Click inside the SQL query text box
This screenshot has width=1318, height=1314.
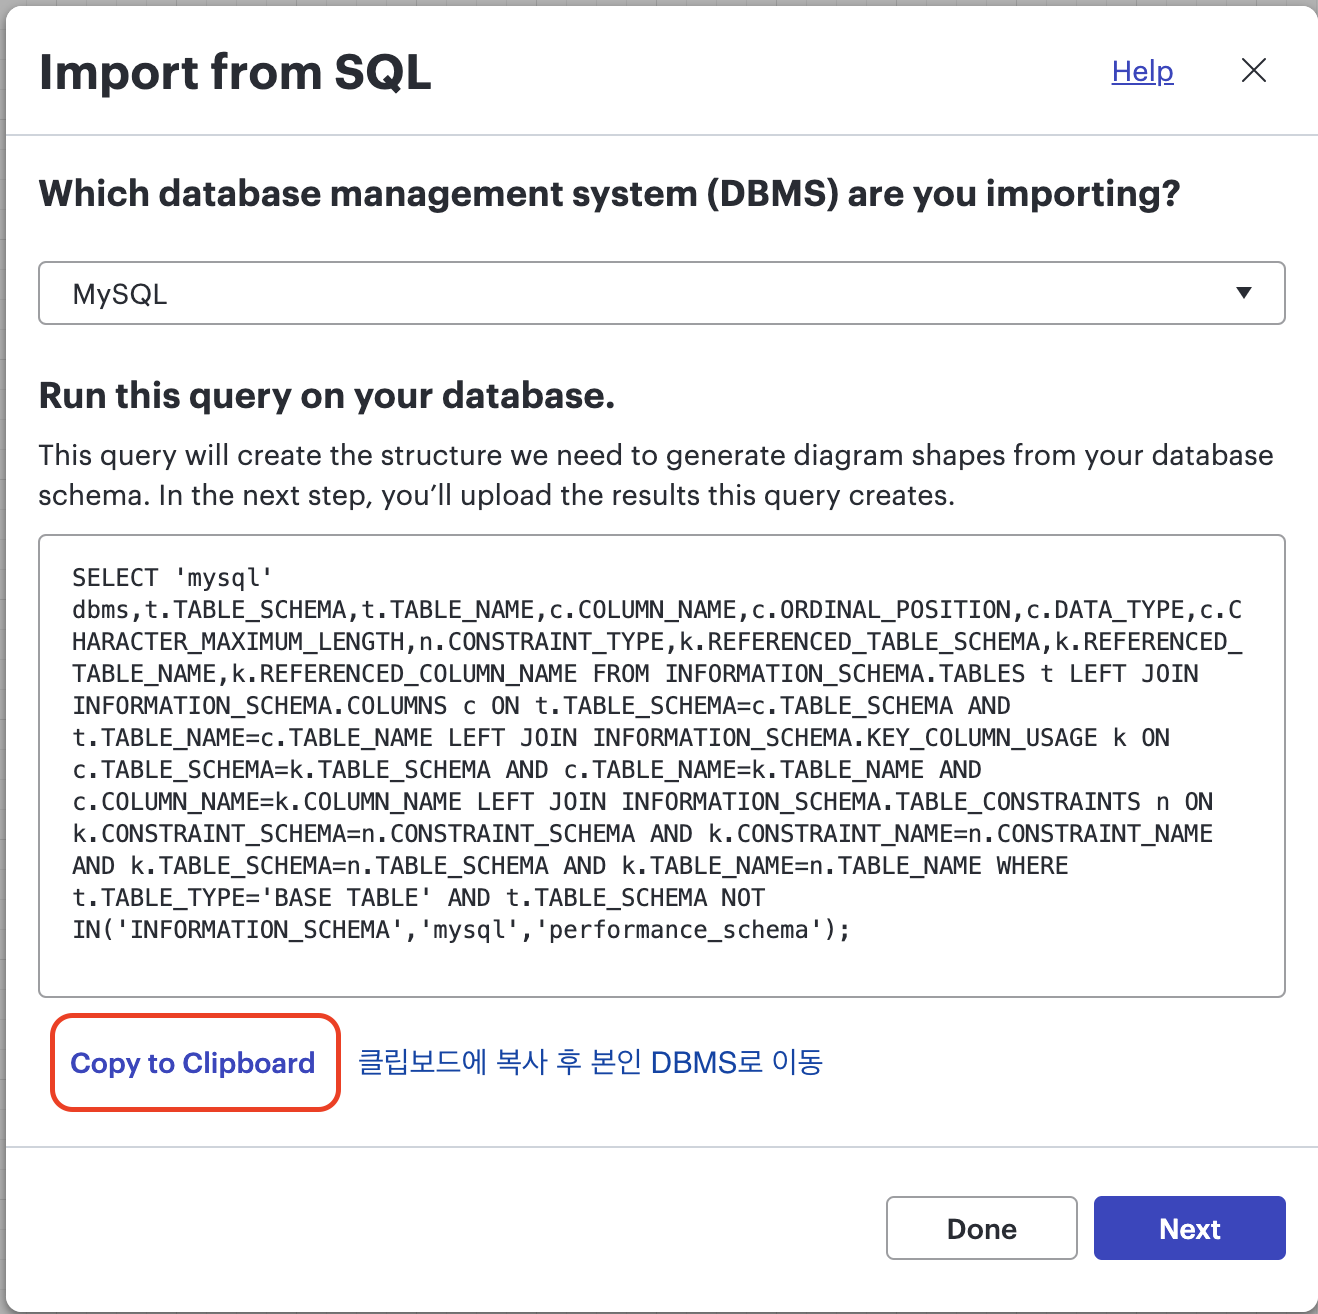(x=661, y=766)
